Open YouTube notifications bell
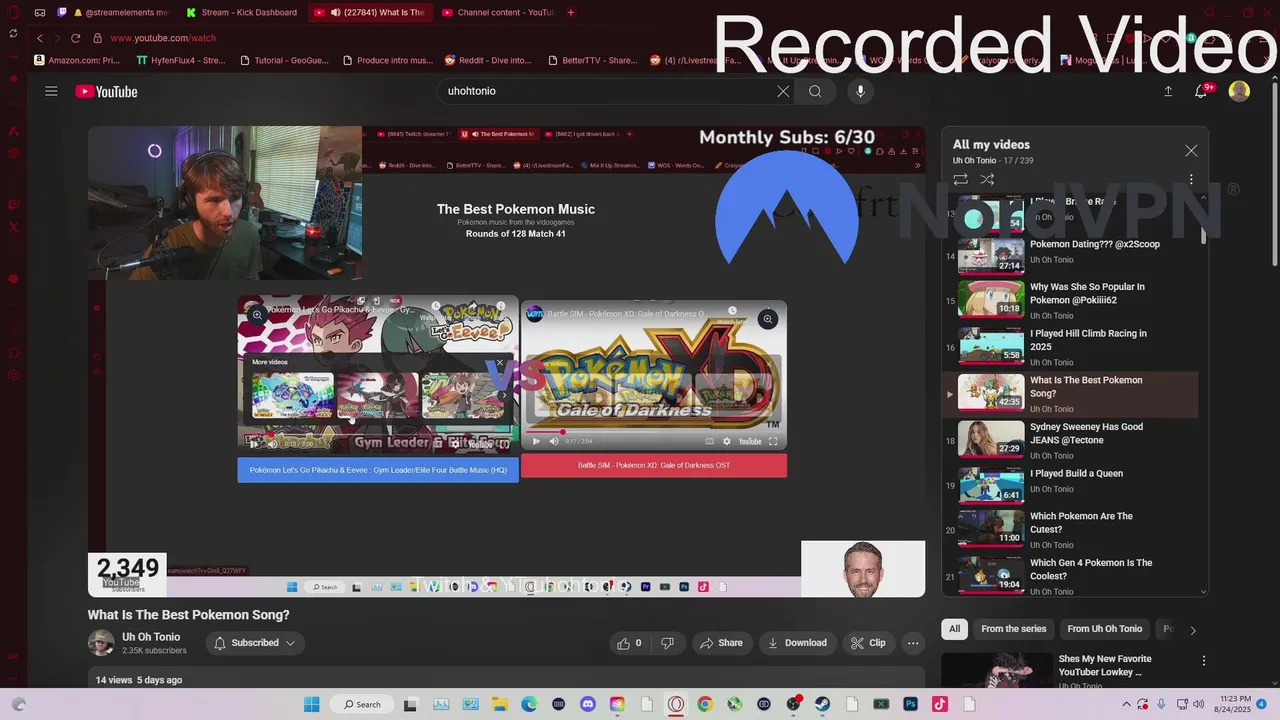1280x720 pixels. (1202, 91)
